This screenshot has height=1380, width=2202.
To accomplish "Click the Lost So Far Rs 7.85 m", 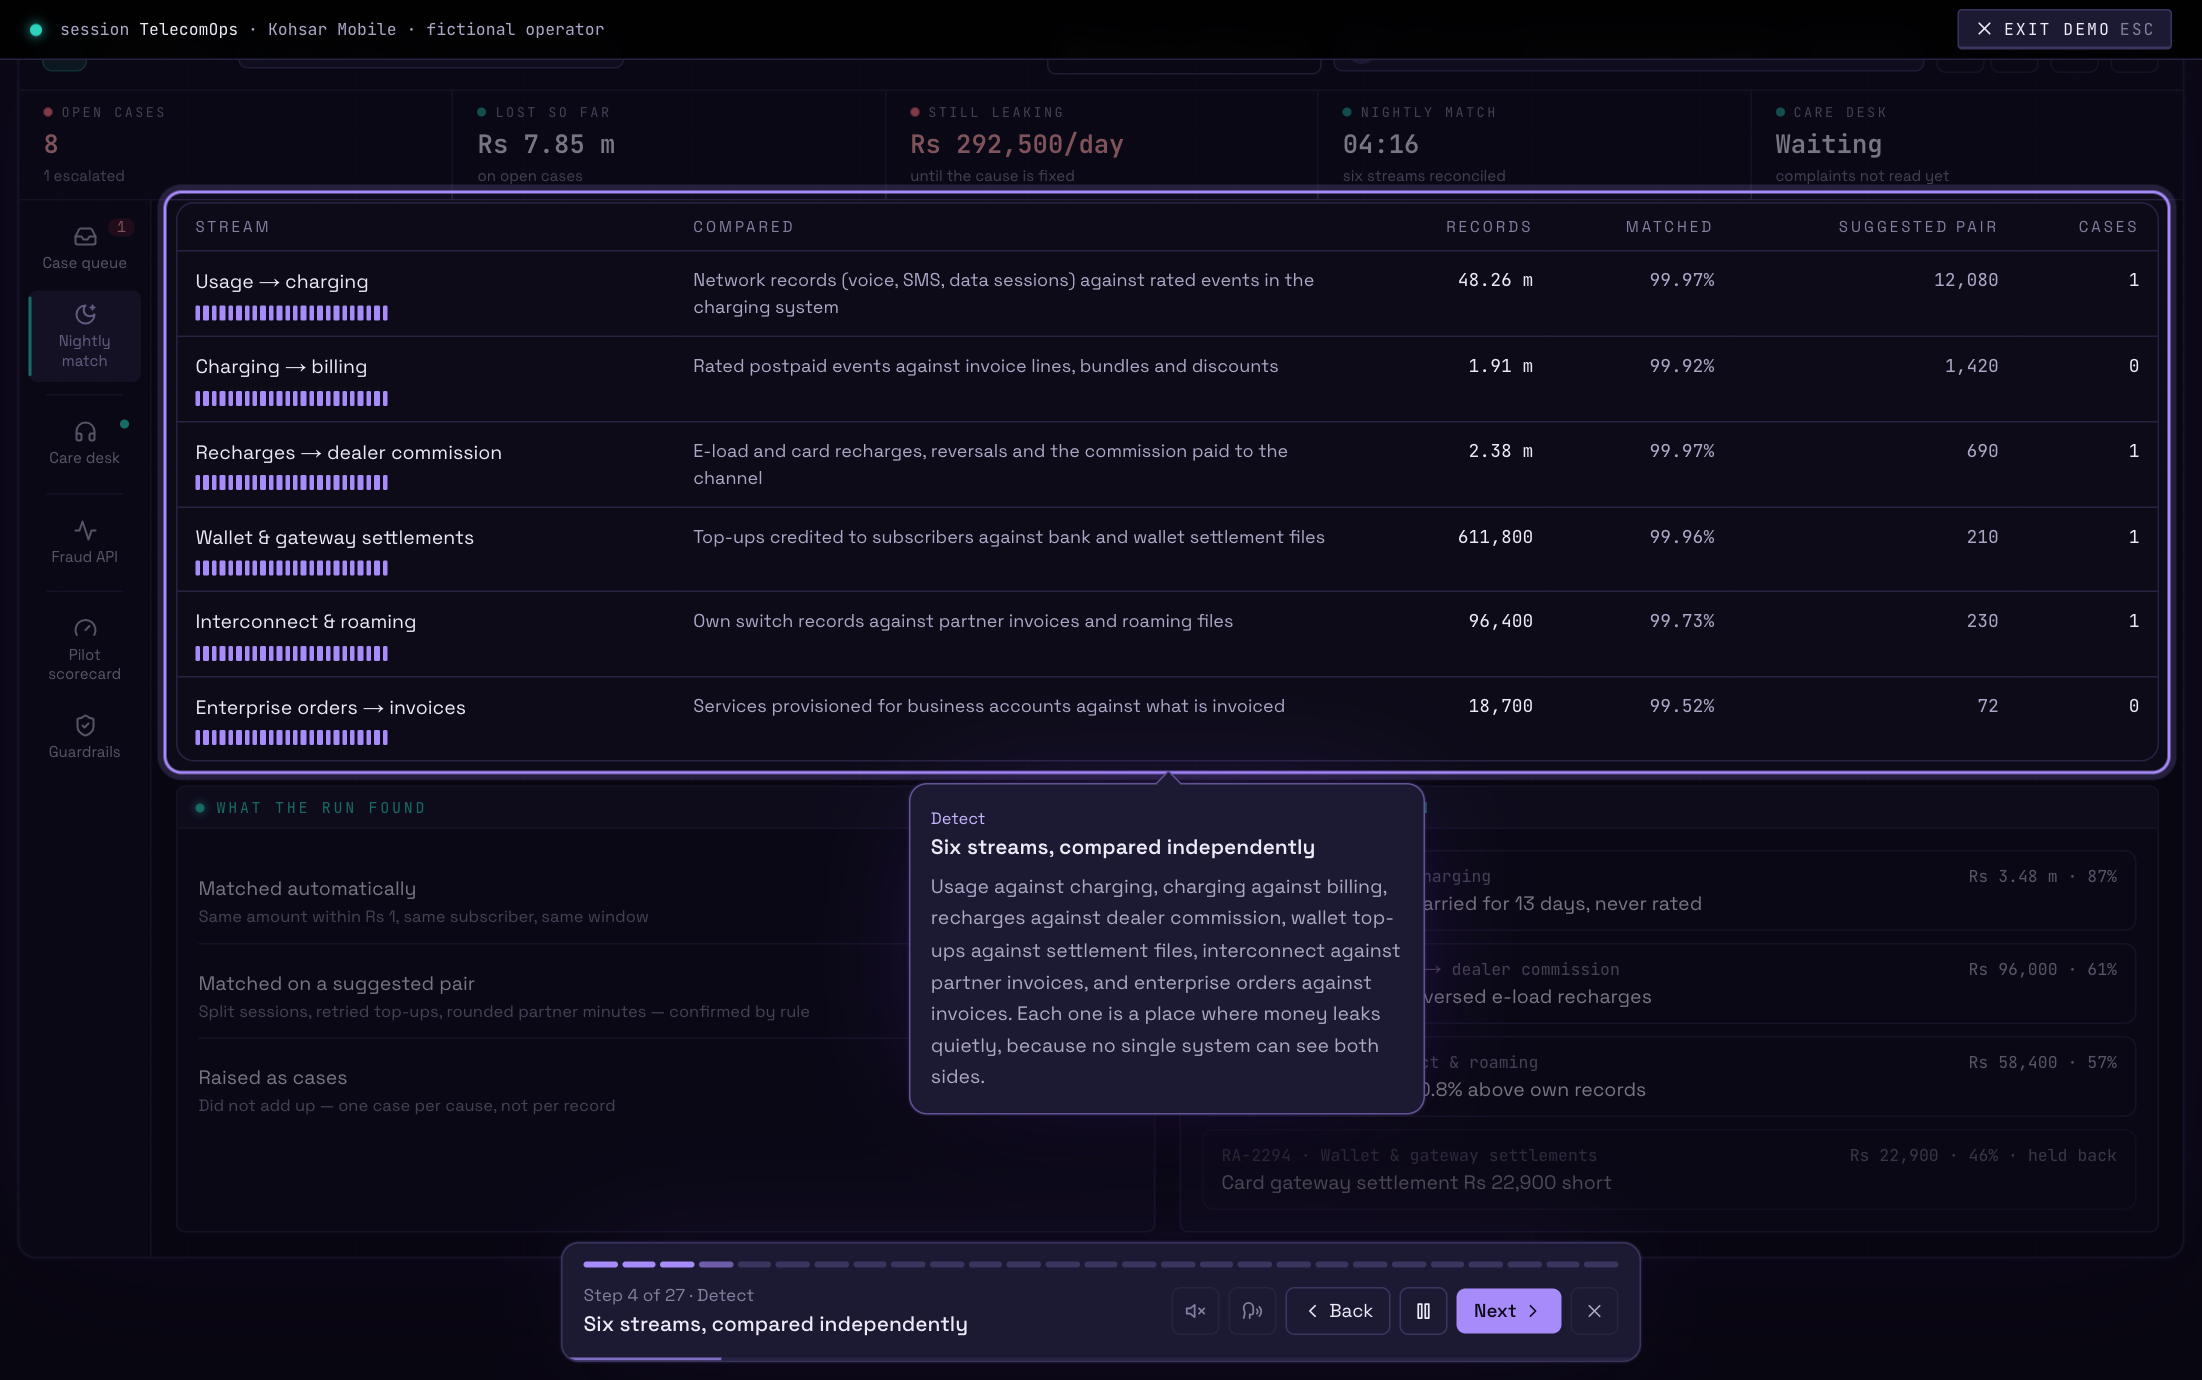I will click(546, 145).
